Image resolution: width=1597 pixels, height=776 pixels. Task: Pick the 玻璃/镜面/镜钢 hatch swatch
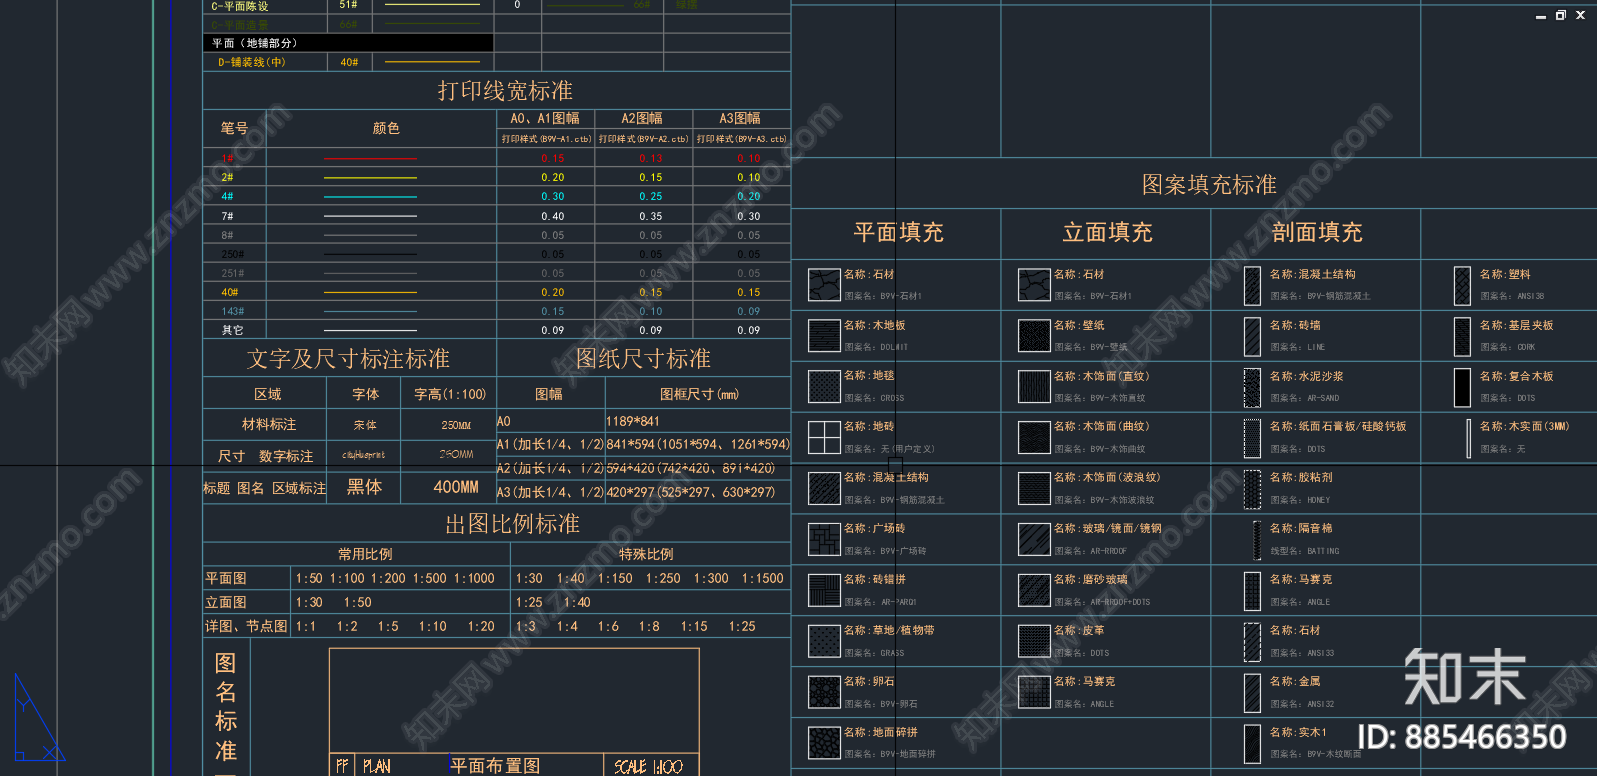tap(1034, 540)
